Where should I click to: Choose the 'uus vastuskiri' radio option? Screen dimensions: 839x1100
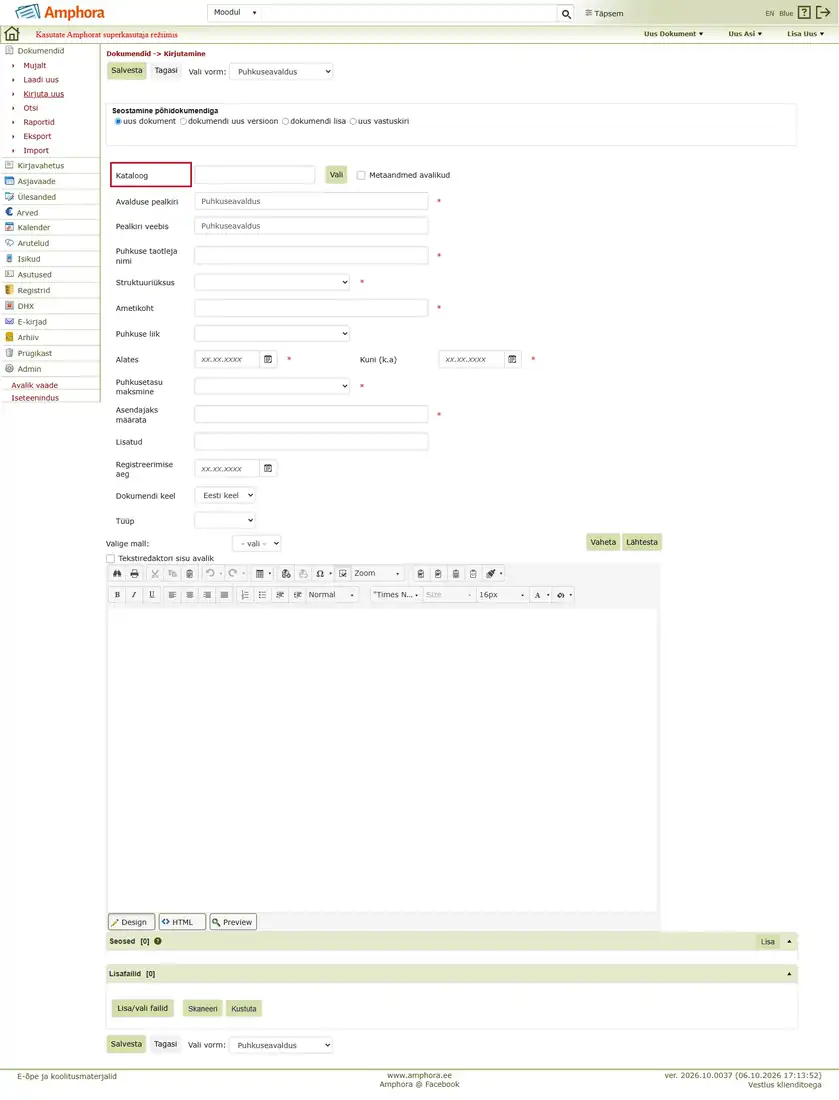tap(354, 121)
